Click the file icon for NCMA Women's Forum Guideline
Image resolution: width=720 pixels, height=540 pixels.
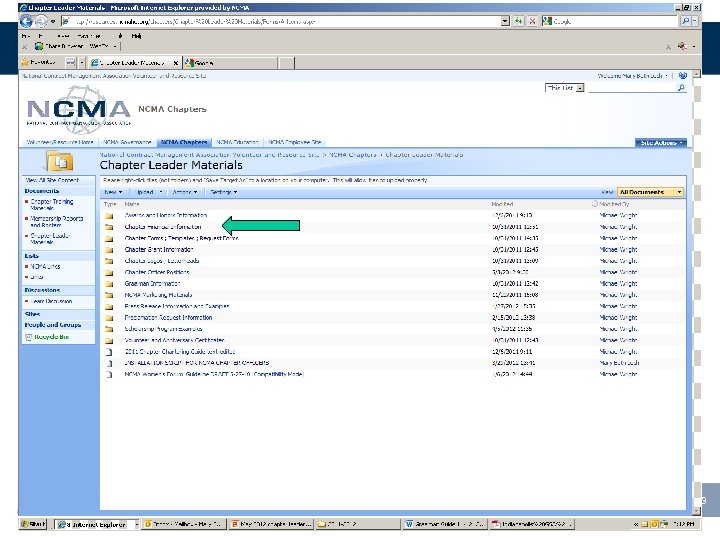point(109,375)
